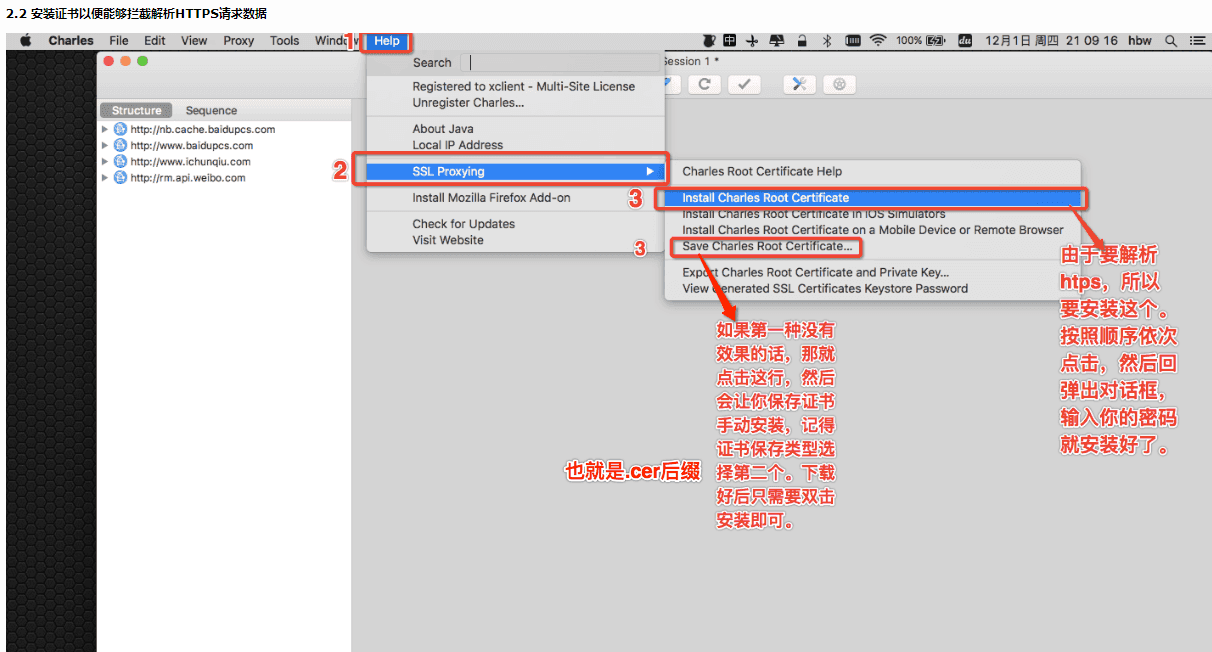Viewport: 1212px width, 652px height.
Task: Click the Repeat (circular arrow) toolbar button
Action: click(704, 85)
